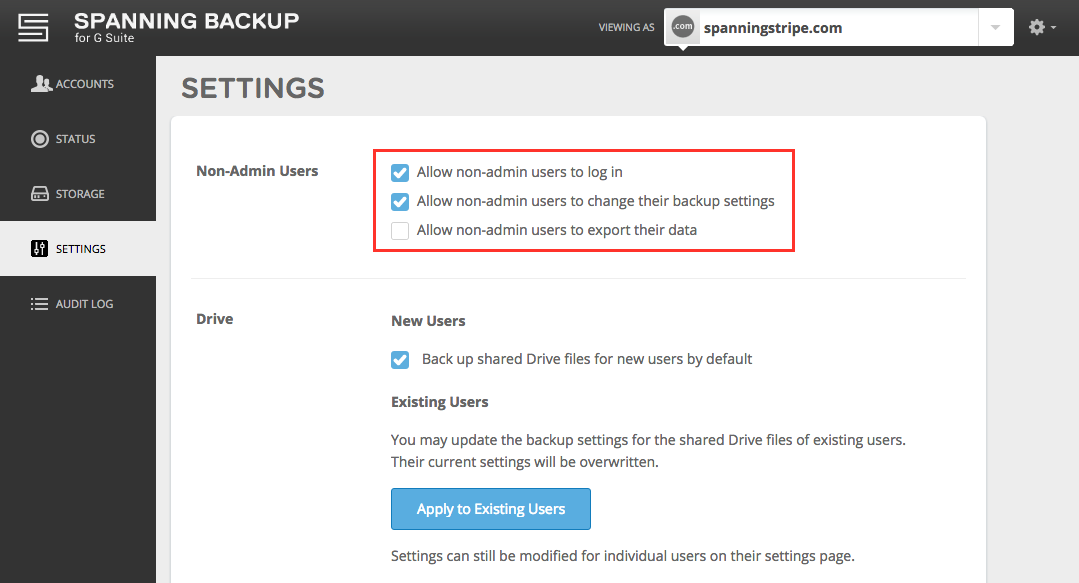Uncheck Allow non-admin users to log in
The height and width of the screenshot is (583, 1079).
point(400,172)
